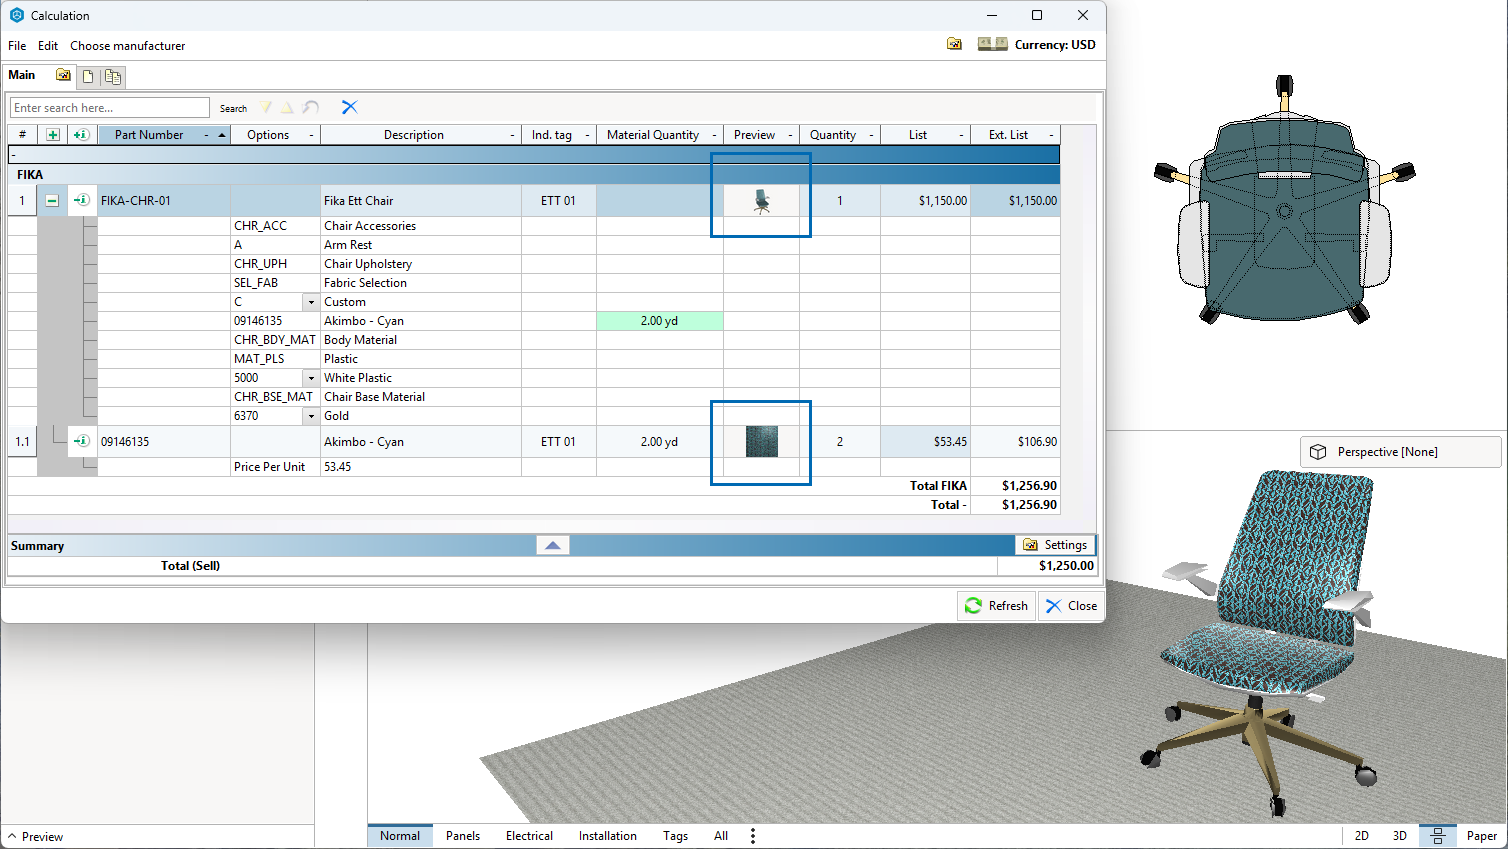This screenshot has height=849, width=1508.
Task: Click the Calculation window app icon
Action: 16,15
